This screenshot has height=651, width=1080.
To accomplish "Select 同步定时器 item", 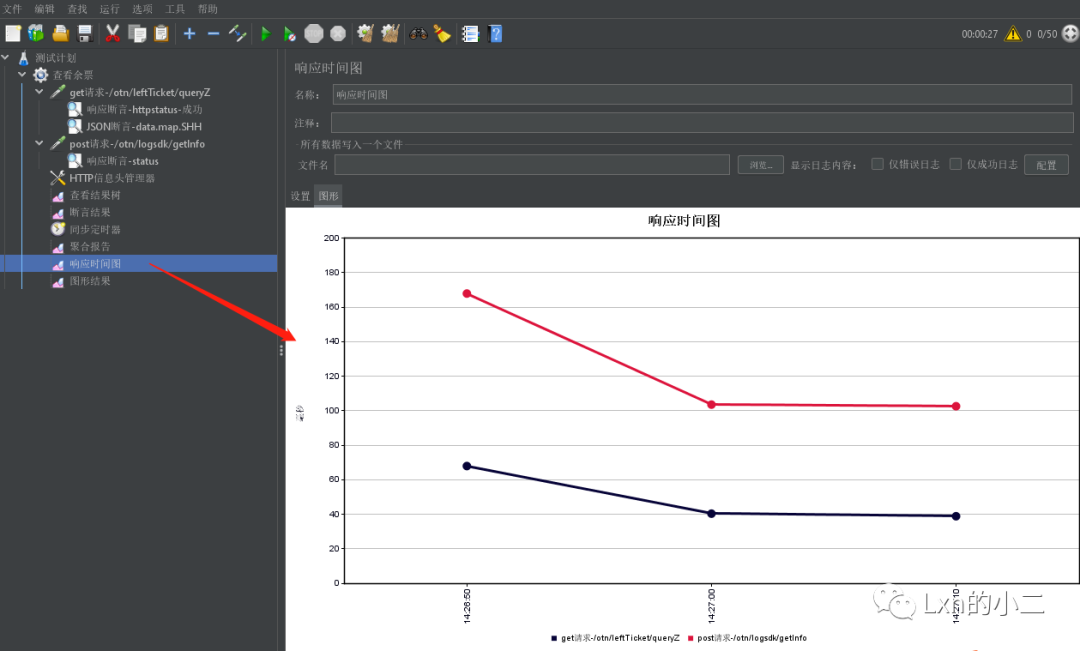I will 95,229.
